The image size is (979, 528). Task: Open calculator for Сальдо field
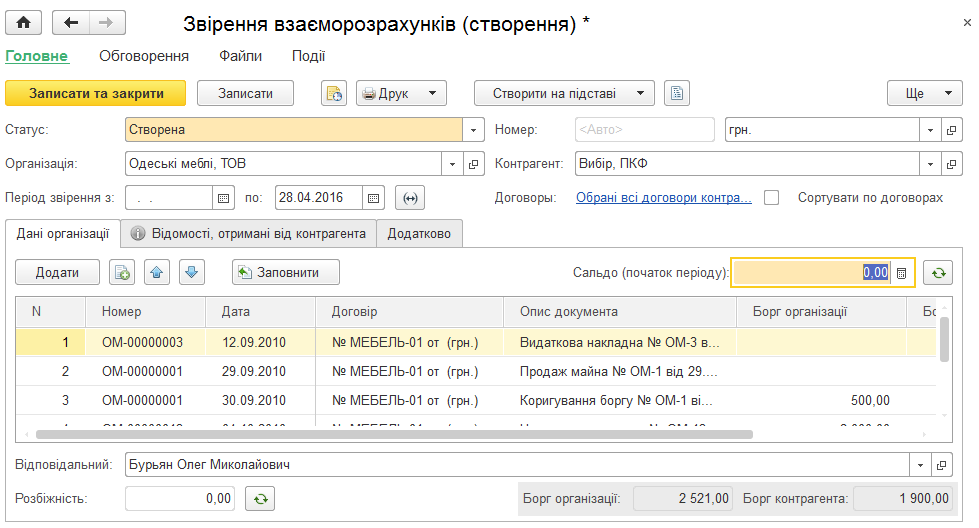(x=901, y=273)
